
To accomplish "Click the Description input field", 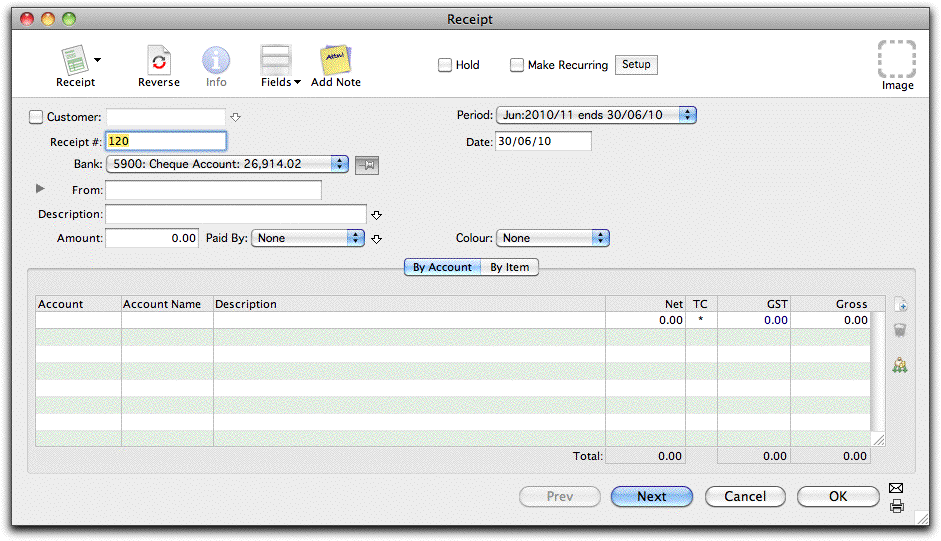I will click(236, 214).
